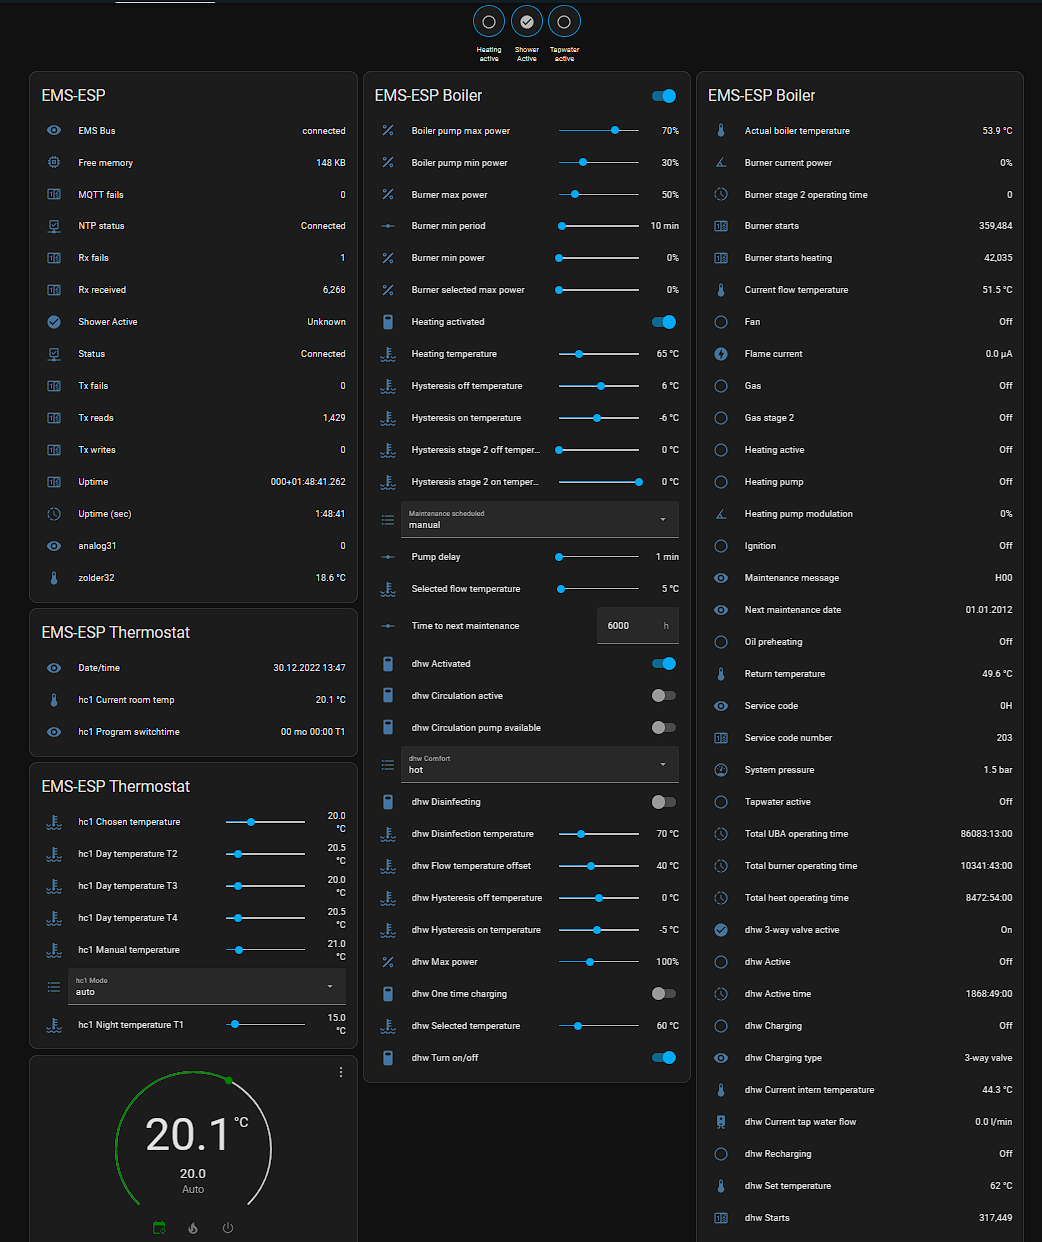Open the hc1 Mode dropdown

pyautogui.click(x=206, y=987)
